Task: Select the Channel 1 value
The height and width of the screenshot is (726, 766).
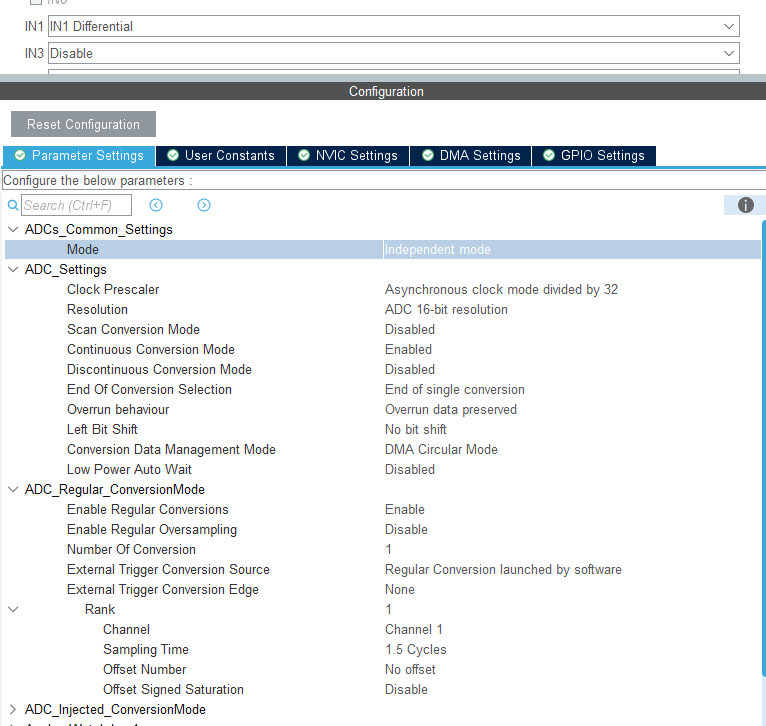Action: coord(414,630)
